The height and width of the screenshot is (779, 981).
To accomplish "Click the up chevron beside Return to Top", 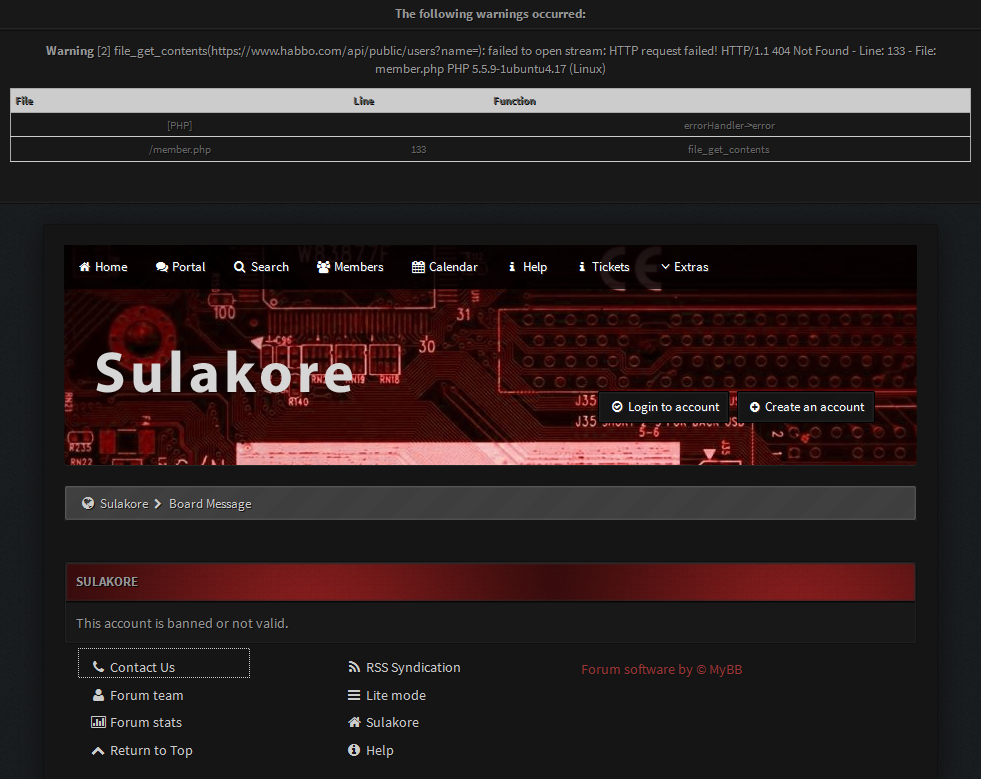I will click(x=98, y=750).
